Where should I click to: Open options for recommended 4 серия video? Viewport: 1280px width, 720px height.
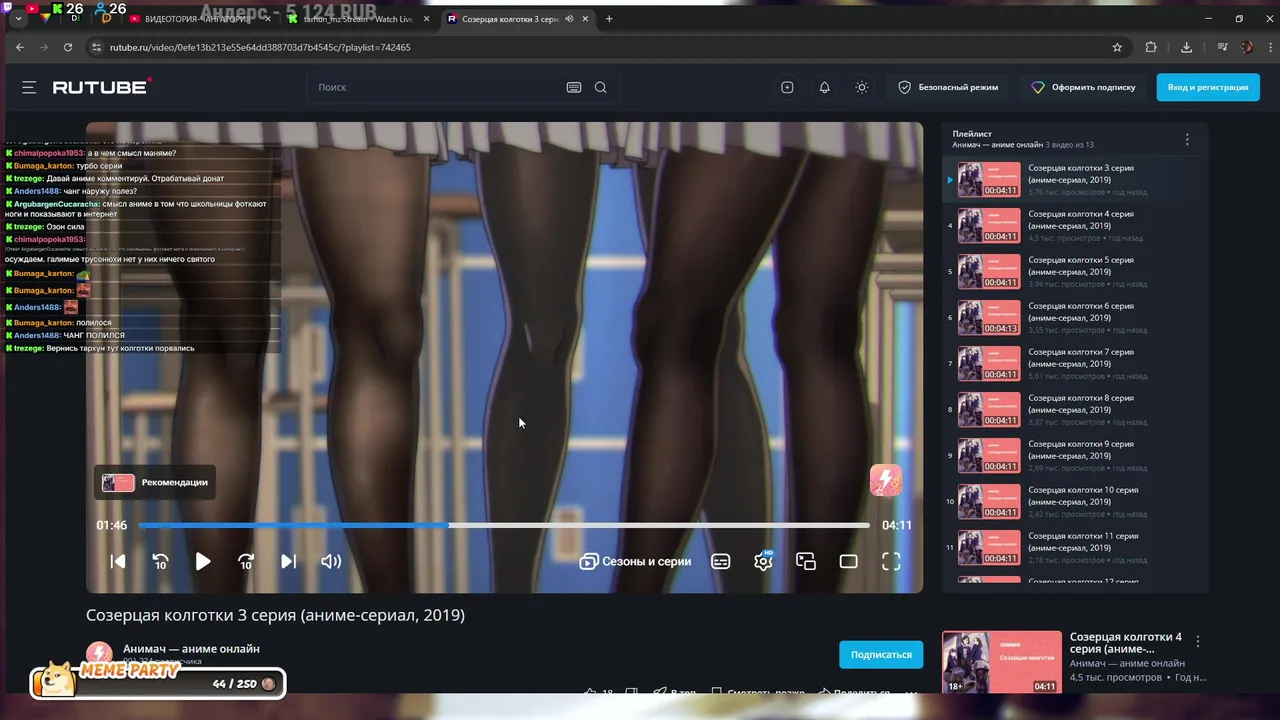[x=1198, y=641]
